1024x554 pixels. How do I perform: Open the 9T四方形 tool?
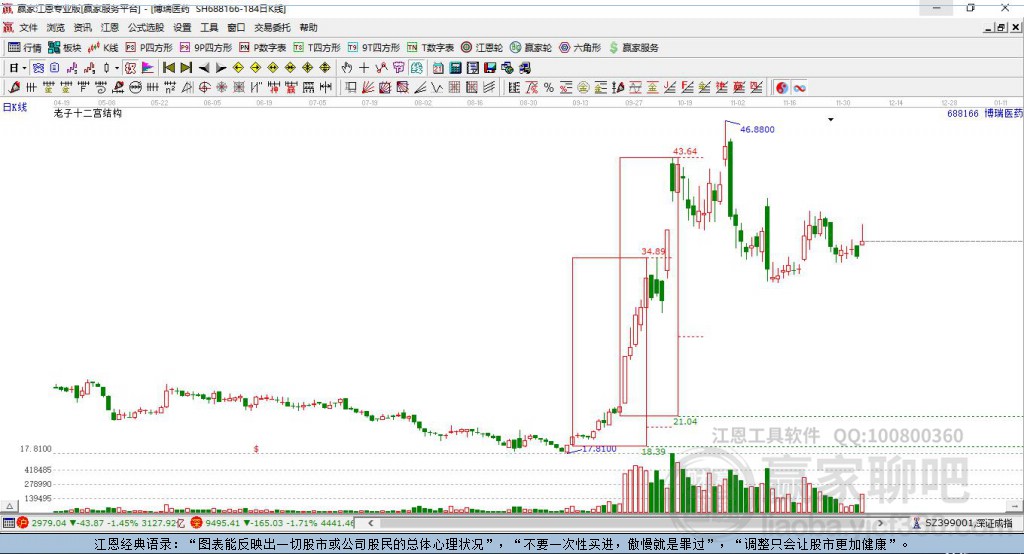[x=374, y=48]
